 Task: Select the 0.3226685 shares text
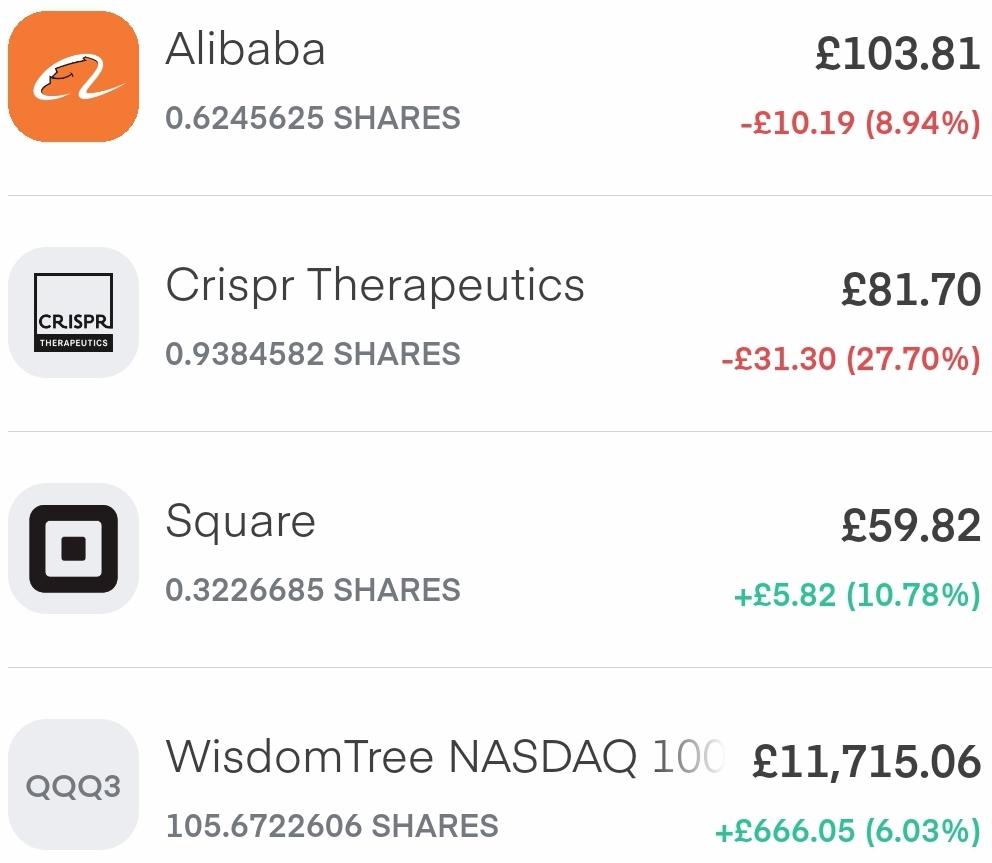point(313,590)
